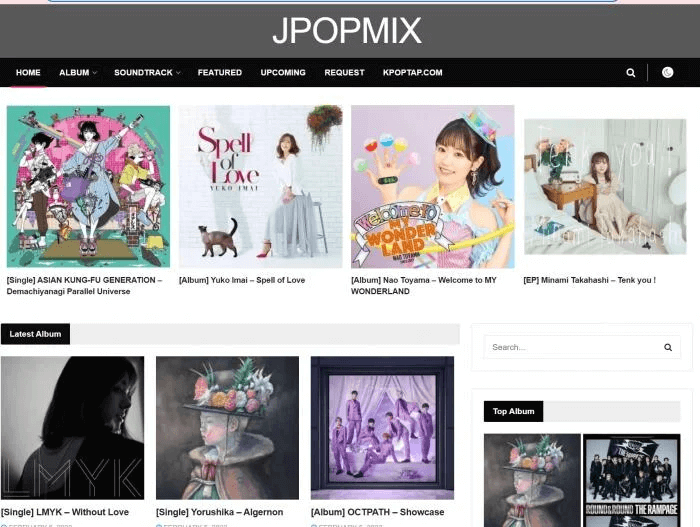
Task: Open the search icon in navigation bar
Action: click(x=630, y=72)
